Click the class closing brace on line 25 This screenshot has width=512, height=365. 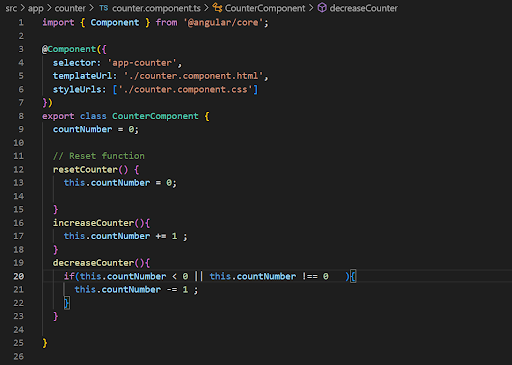tap(45, 343)
